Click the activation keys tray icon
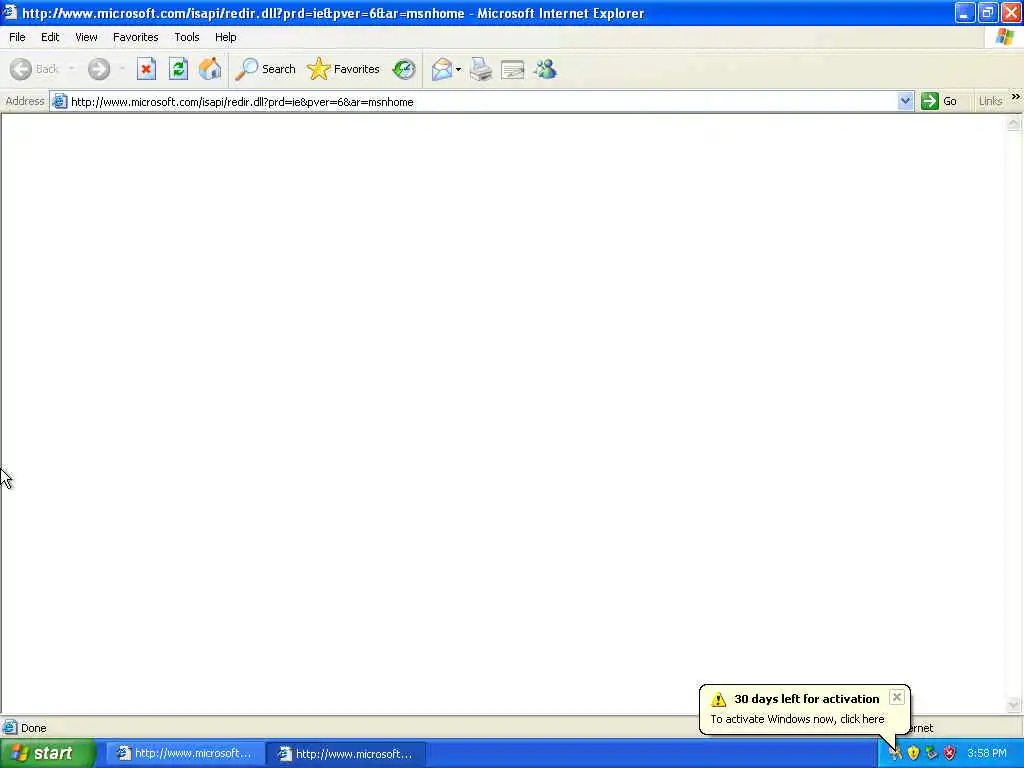The height and width of the screenshot is (768, 1024). coord(895,753)
